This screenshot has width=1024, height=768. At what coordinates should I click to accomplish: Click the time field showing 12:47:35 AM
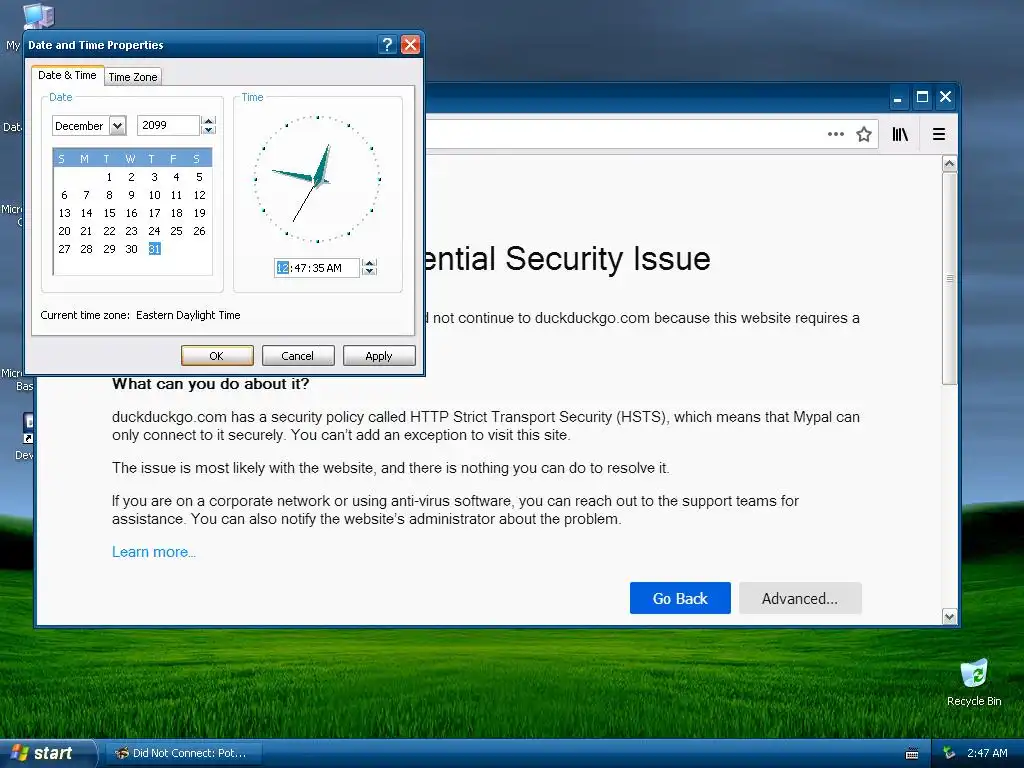(317, 268)
